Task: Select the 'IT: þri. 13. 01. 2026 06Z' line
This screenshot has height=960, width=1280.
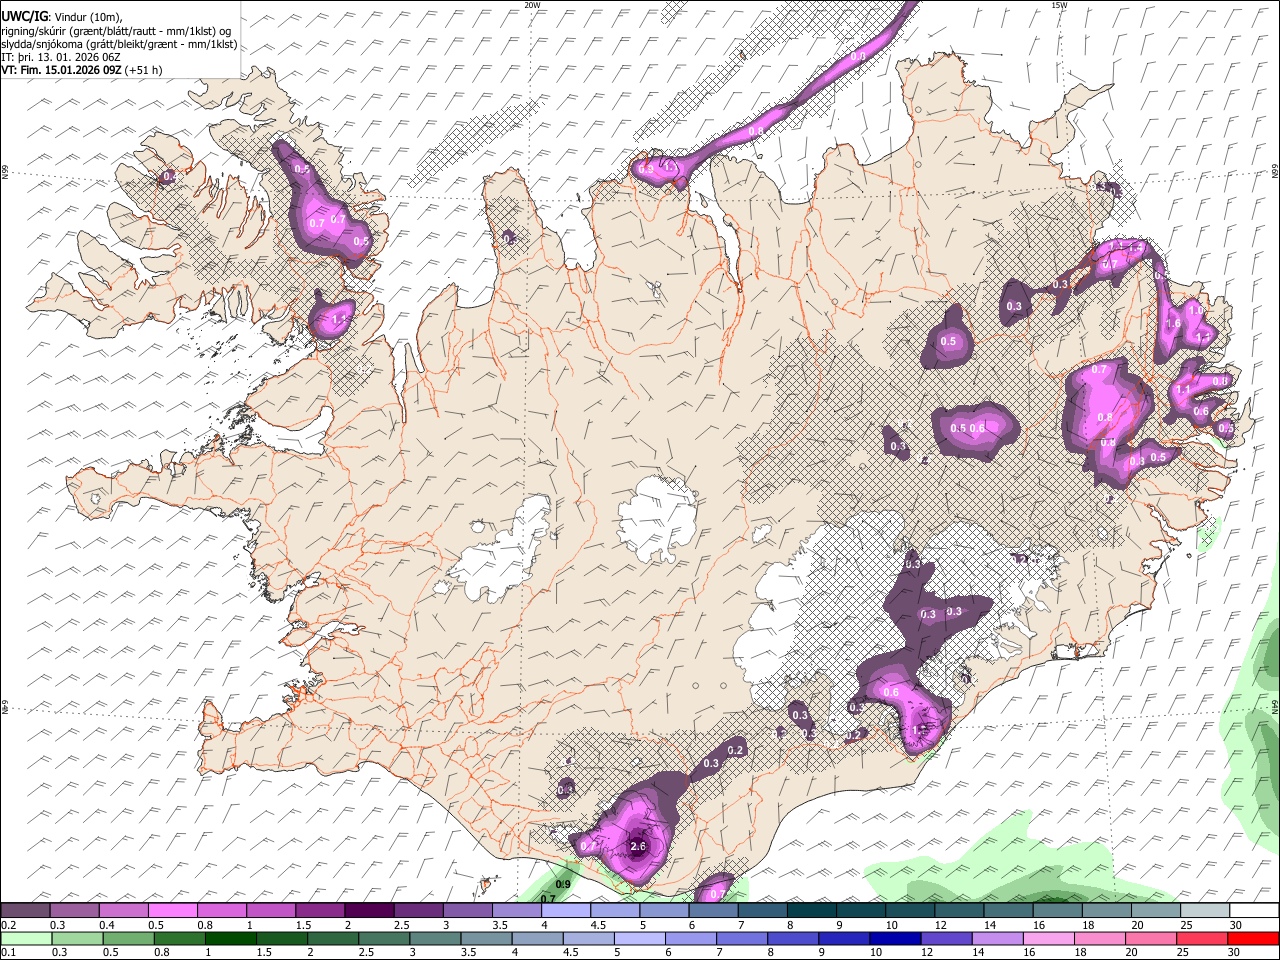Action: coord(61,57)
